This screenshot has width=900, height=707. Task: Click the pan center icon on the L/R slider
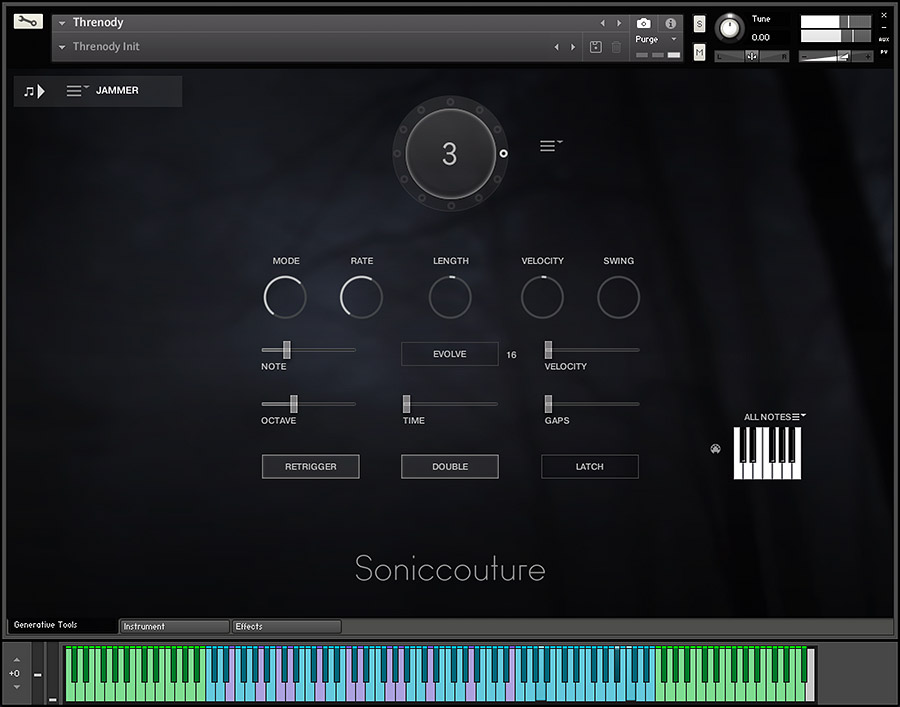[x=751, y=56]
